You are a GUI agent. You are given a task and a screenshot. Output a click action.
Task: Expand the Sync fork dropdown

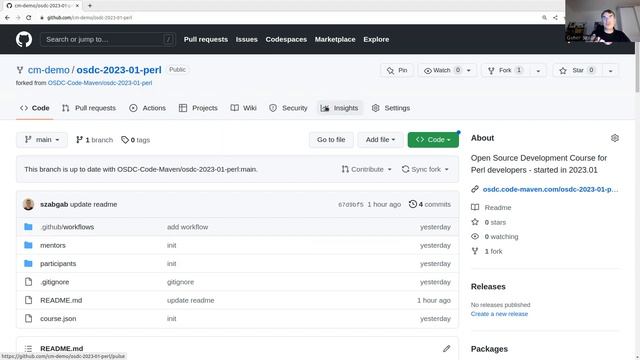coord(425,169)
